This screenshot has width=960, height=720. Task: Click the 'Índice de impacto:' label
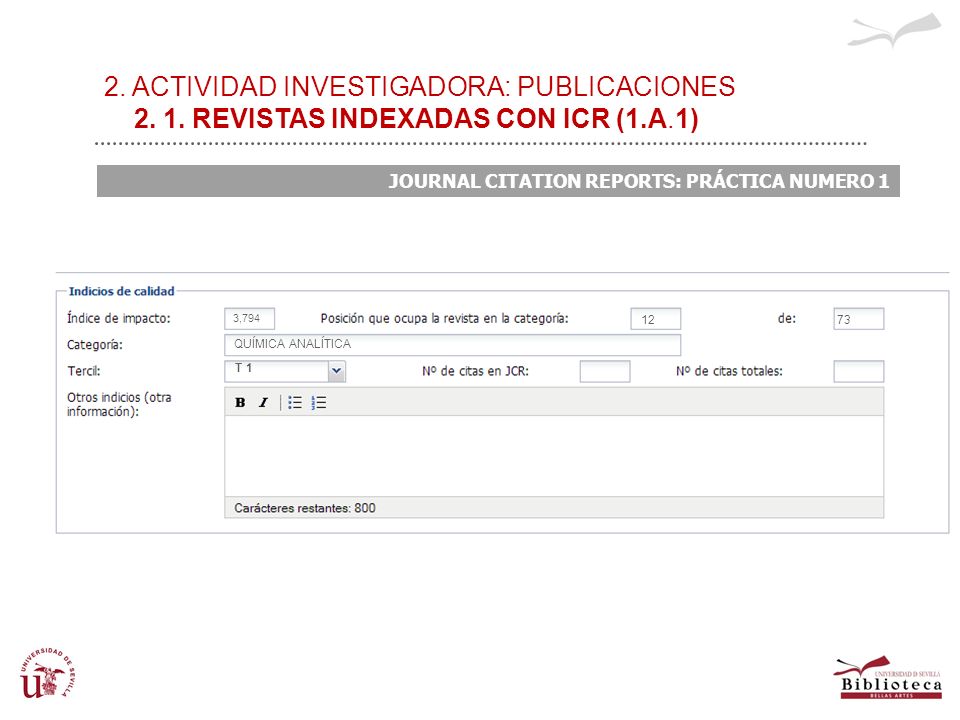[119, 318]
